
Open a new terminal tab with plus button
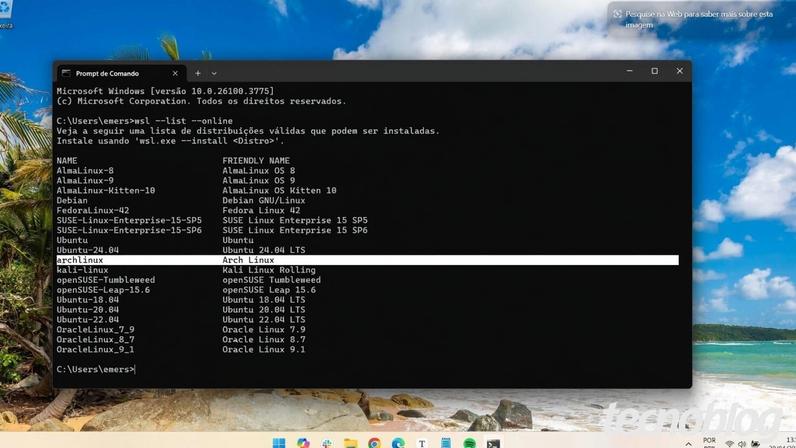click(198, 73)
